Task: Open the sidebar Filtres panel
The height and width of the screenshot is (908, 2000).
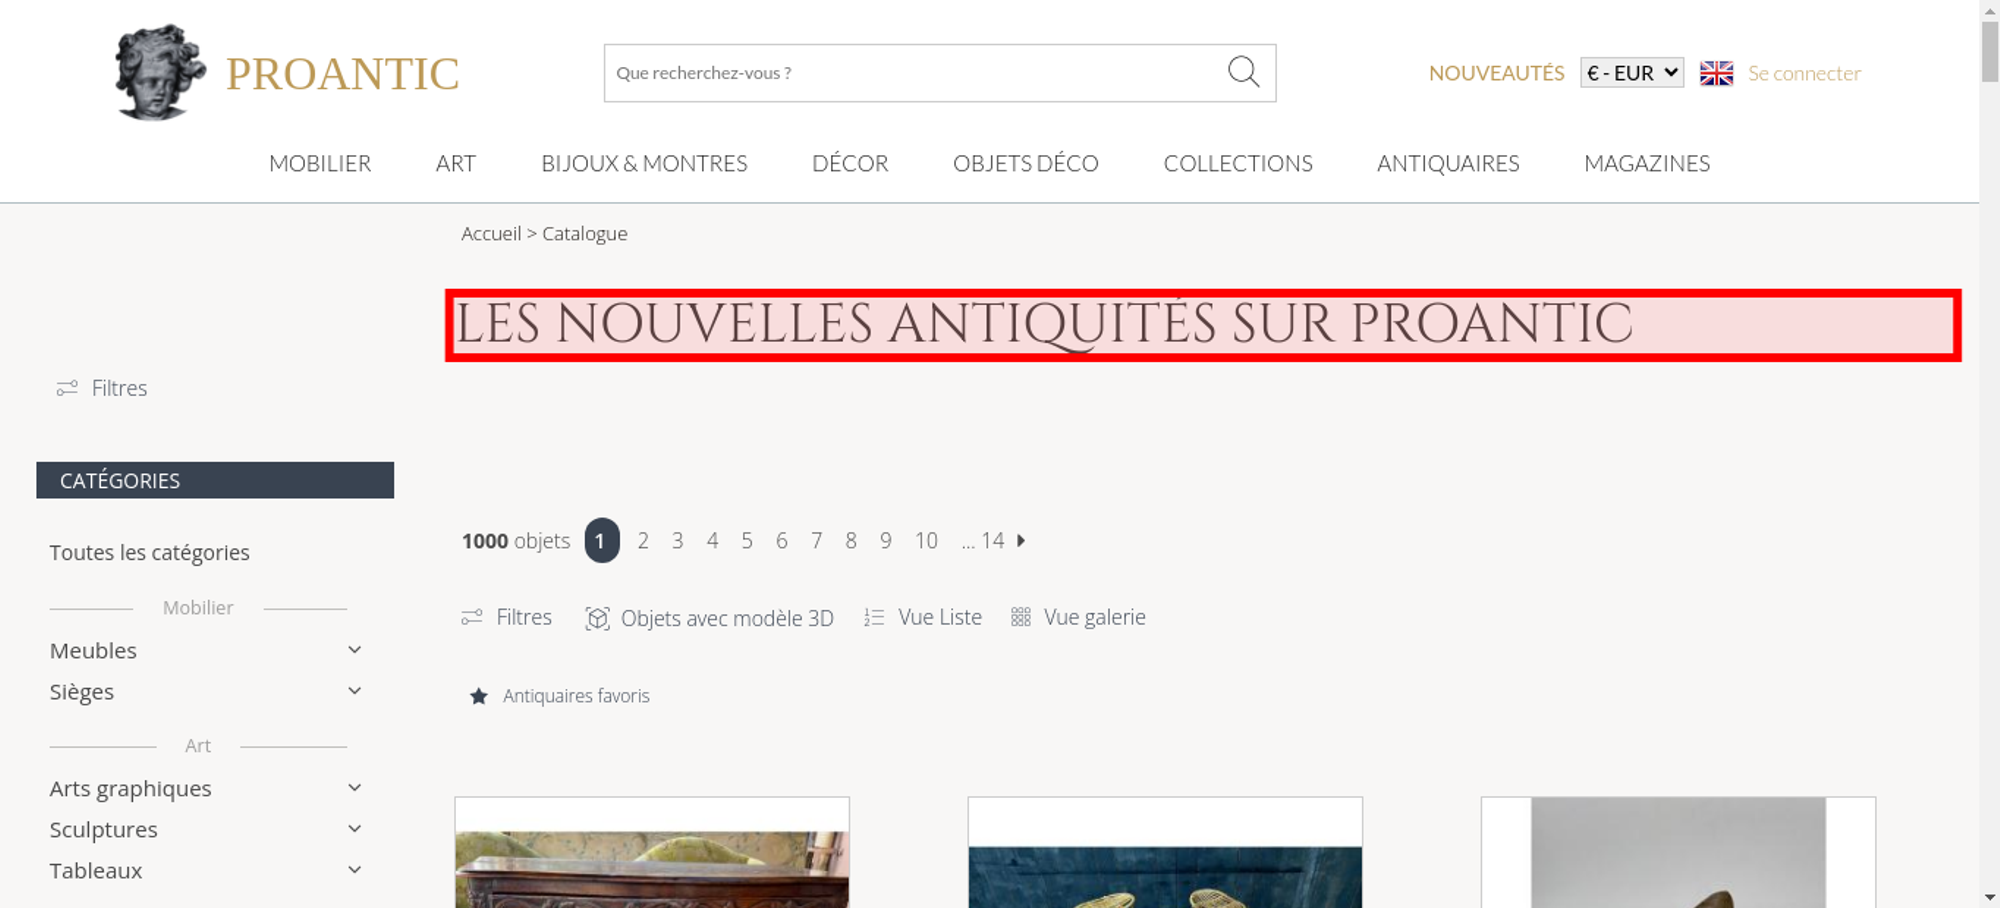Action: [x=102, y=388]
